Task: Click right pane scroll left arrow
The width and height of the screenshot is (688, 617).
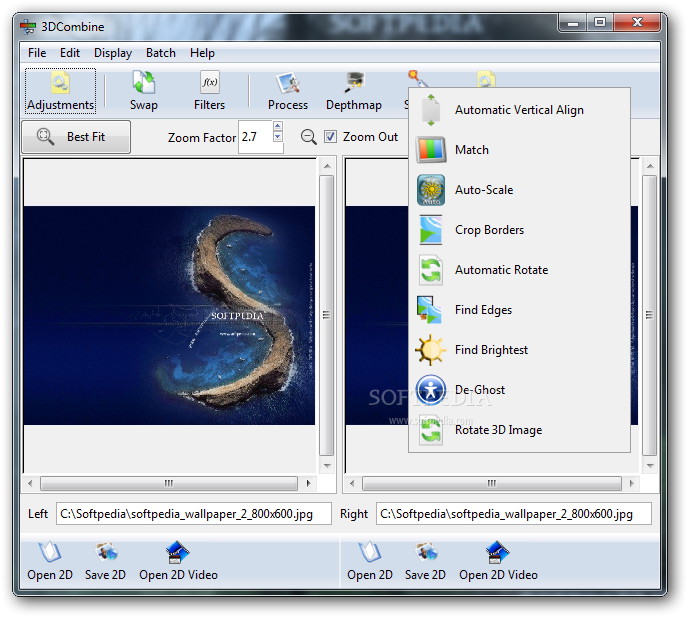Action: (x=352, y=484)
